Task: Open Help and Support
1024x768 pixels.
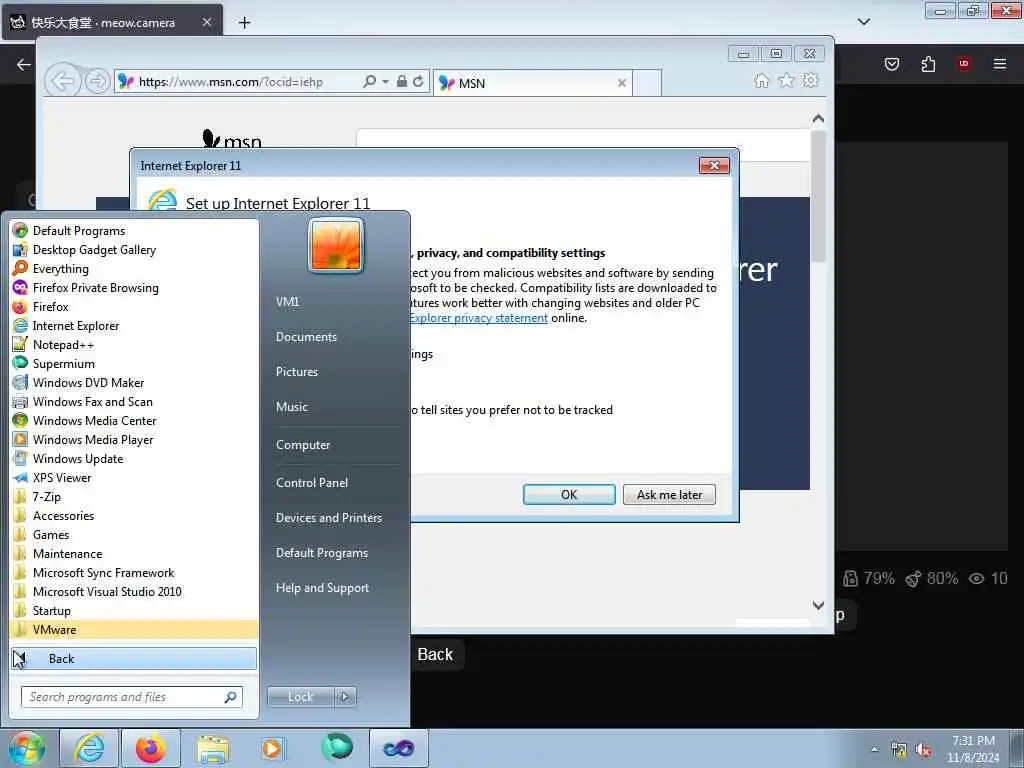Action: click(322, 587)
